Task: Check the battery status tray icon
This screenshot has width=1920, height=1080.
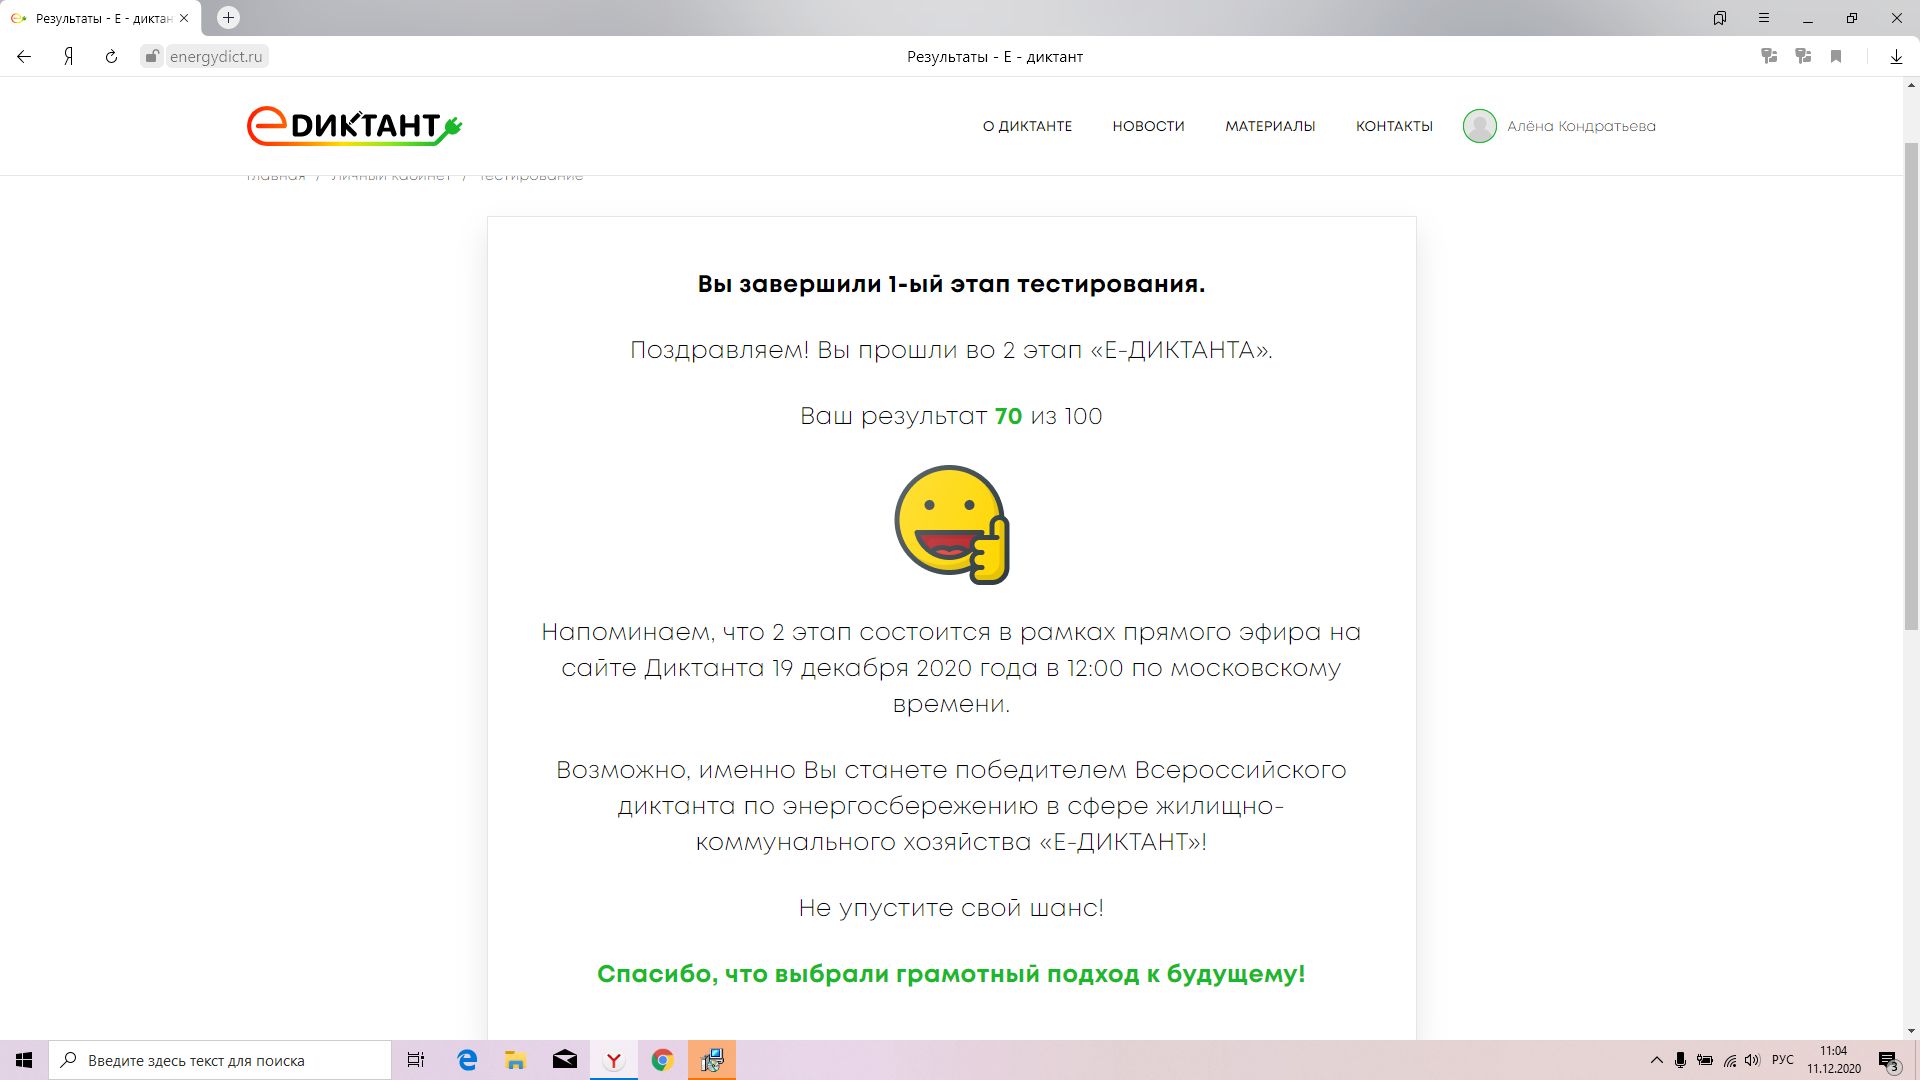Action: click(1705, 1060)
